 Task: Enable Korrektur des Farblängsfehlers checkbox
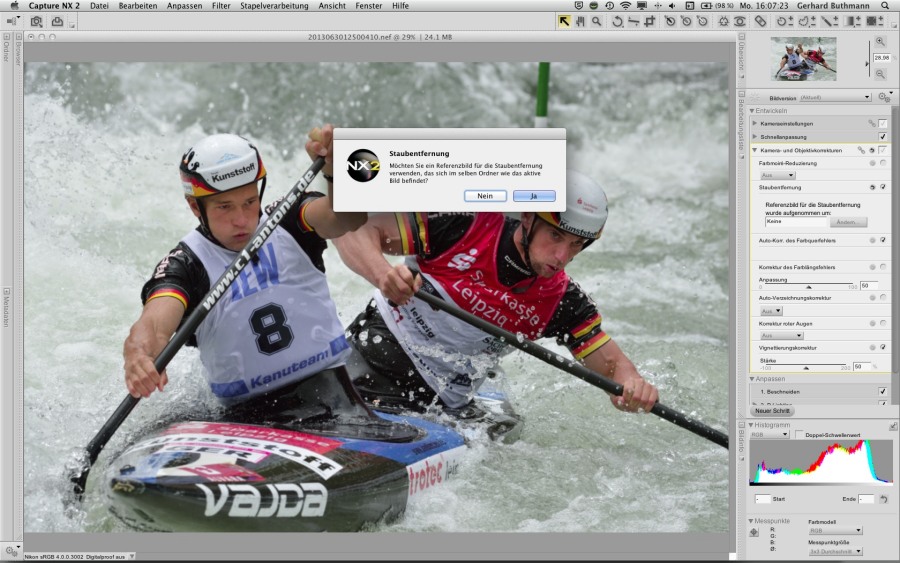[883, 267]
